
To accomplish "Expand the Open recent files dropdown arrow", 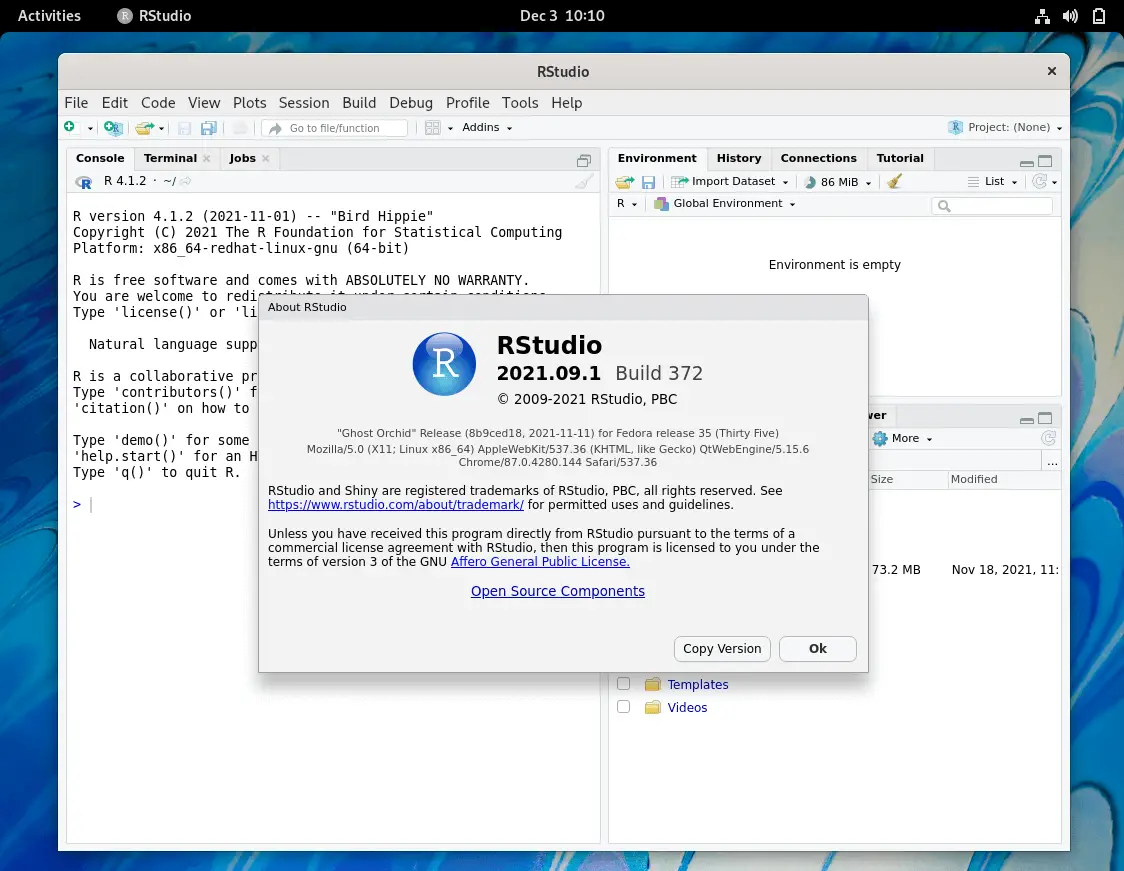I will [161, 129].
